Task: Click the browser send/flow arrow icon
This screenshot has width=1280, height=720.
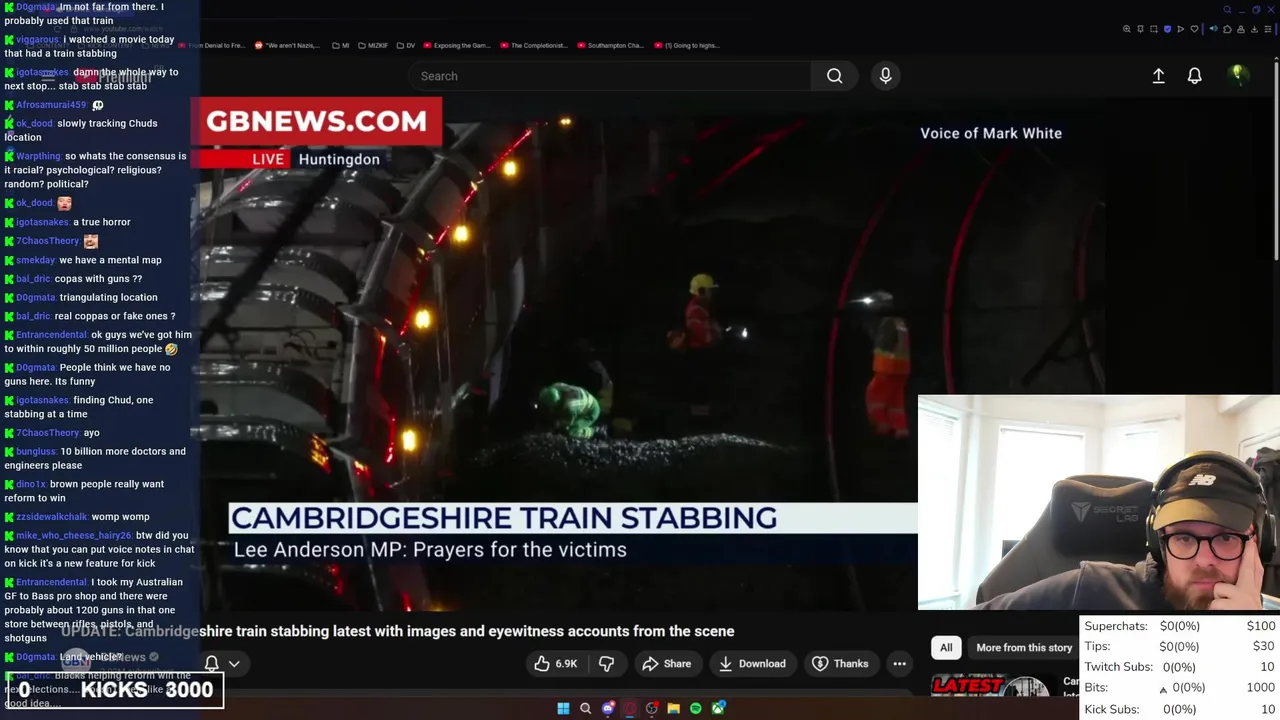Action: click(1180, 29)
